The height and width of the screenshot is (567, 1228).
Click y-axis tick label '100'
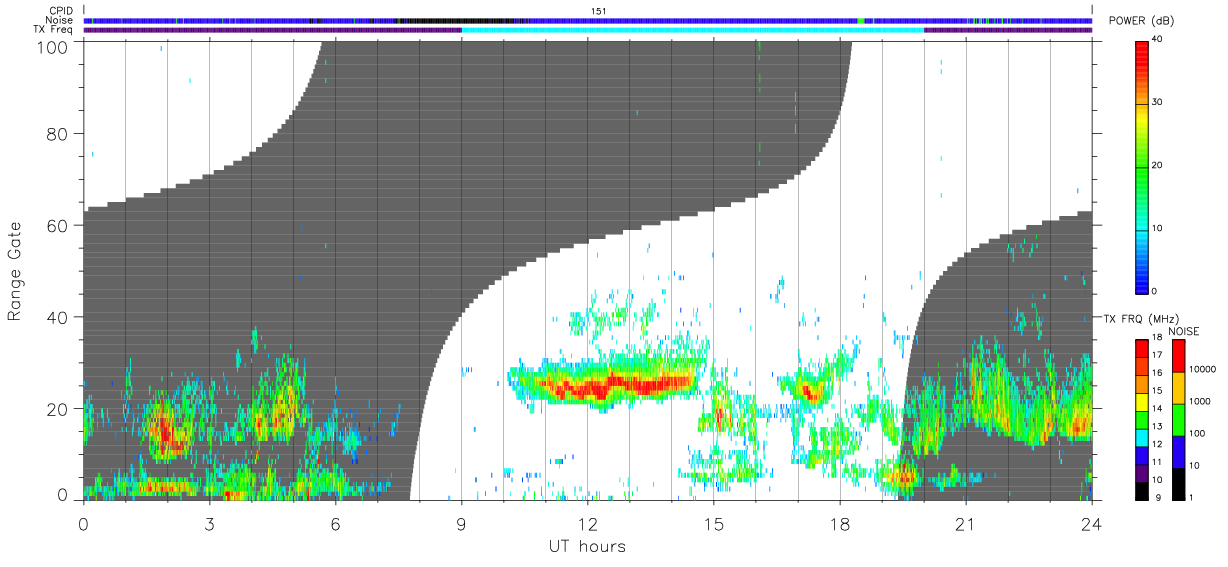[54, 47]
